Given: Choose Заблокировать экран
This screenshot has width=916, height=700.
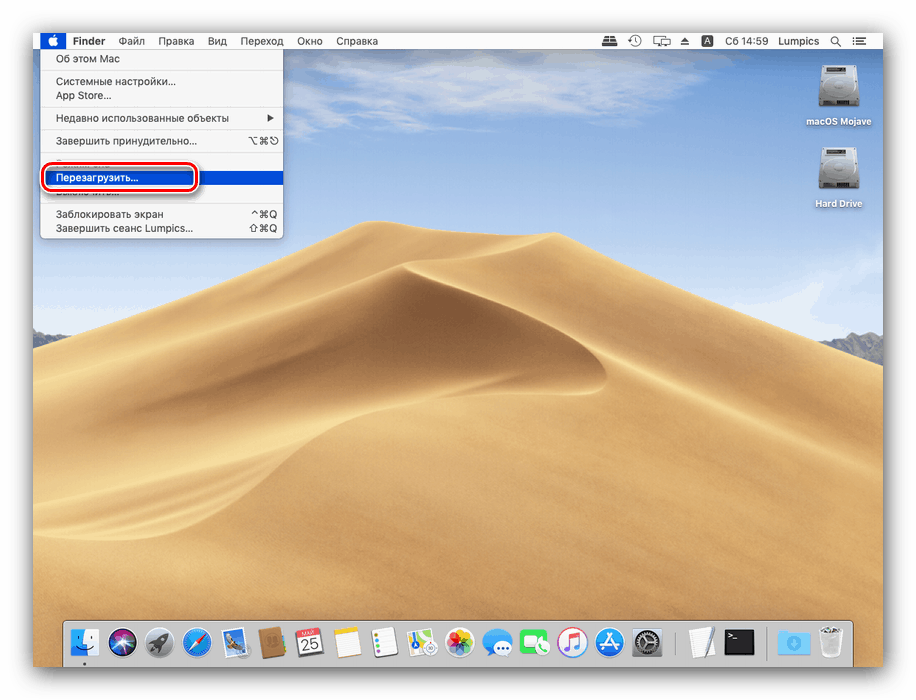Looking at the screenshot, I should coord(162,214).
